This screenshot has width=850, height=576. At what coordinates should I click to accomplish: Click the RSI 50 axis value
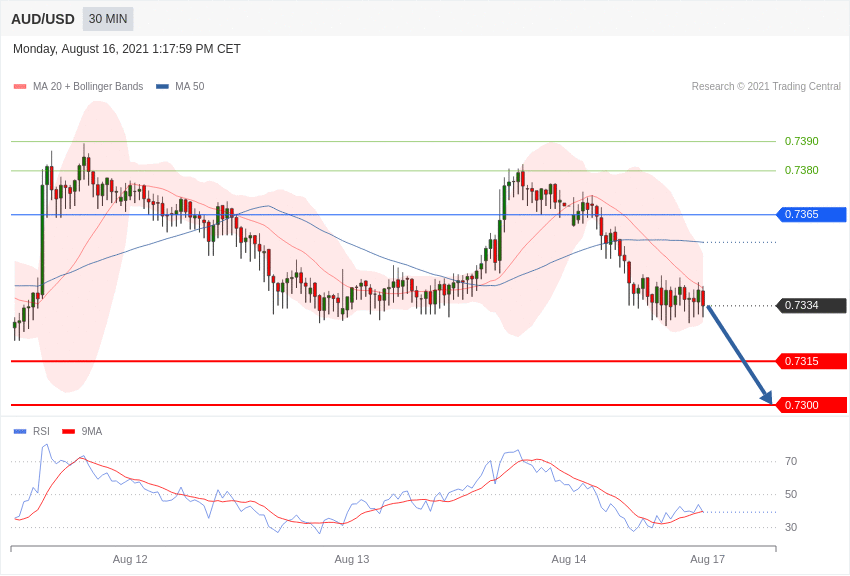point(791,495)
